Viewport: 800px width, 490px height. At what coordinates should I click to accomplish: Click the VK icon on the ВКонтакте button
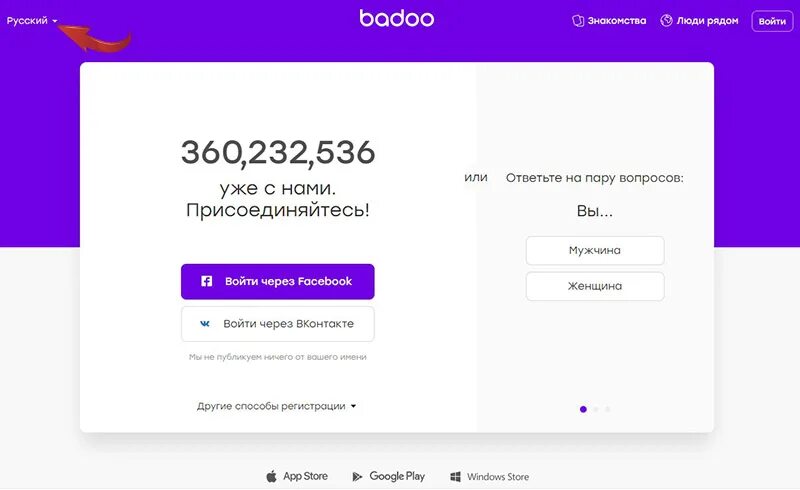pyautogui.click(x=205, y=324)
